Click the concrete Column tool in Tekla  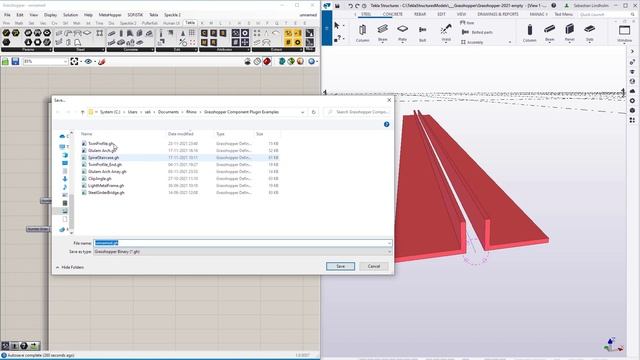pyautogui.click(x=529, y=33)
